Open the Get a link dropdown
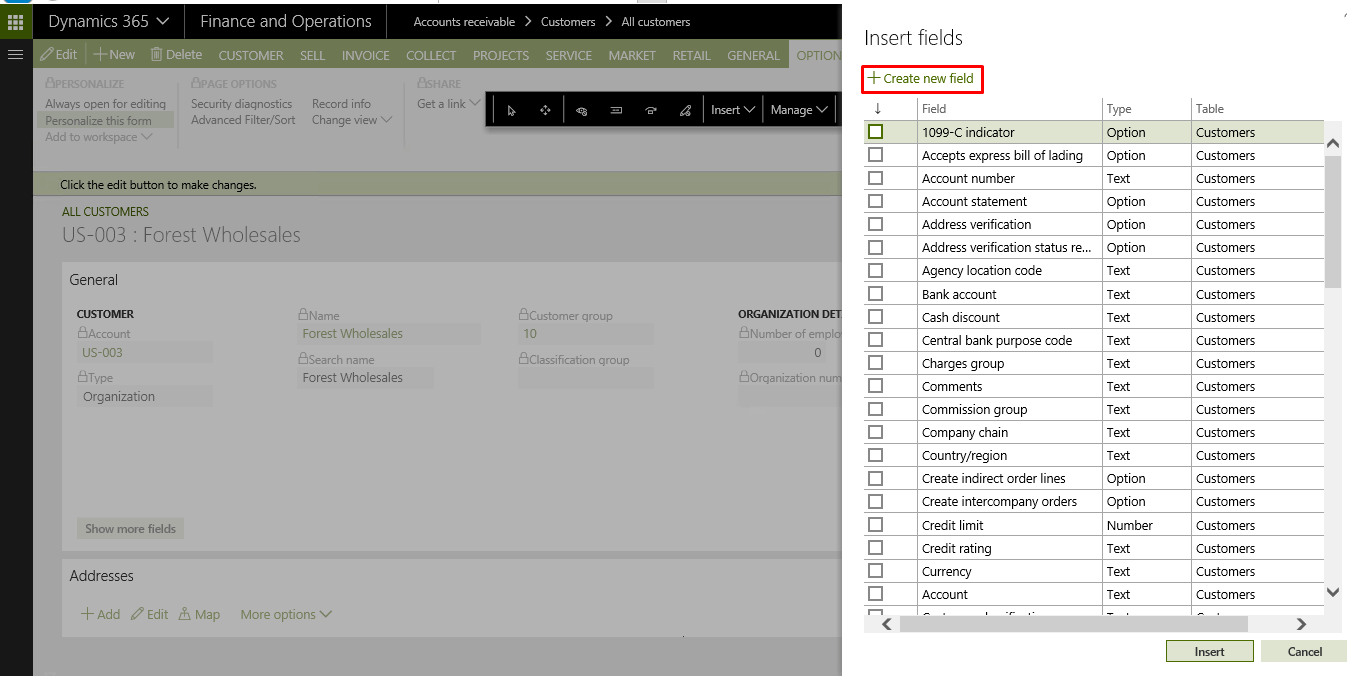The height and width of the screenshot is (676, 1347). click(x=448, y=104)
